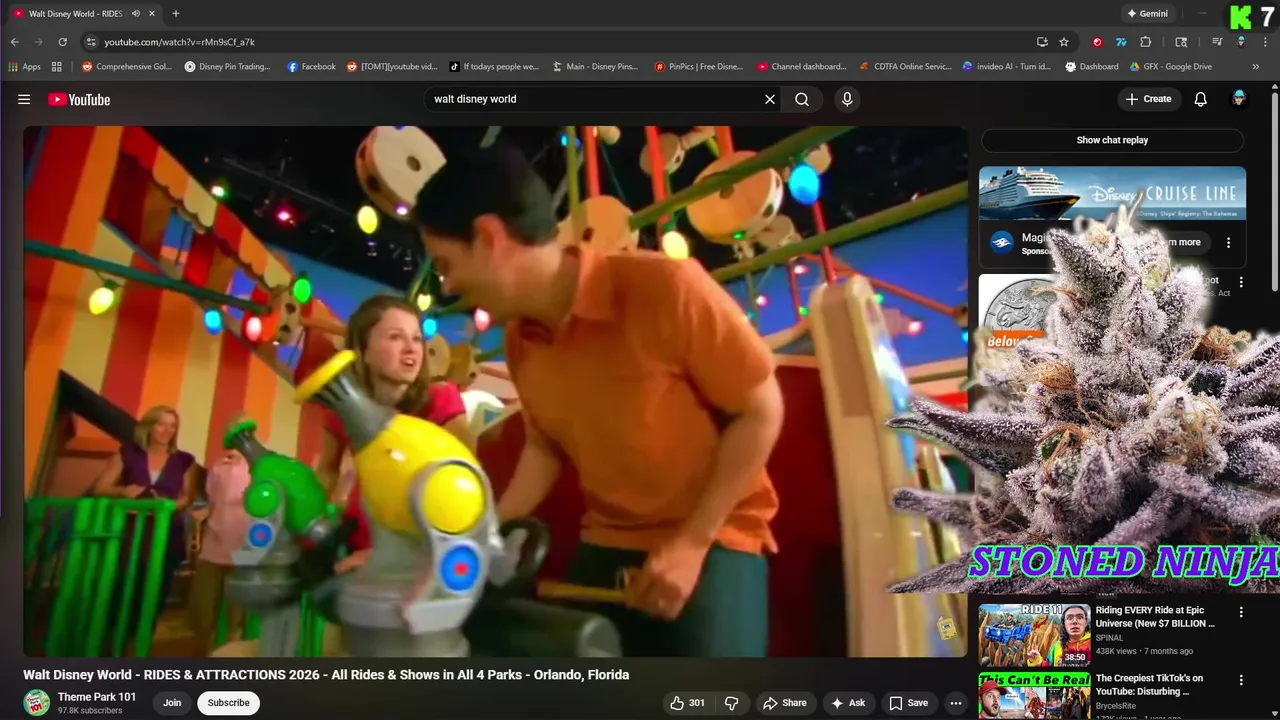Open the PinPics bookmark
This screenshot has width=1280, height=720.
pyautogui.click(x=699, y=67)
